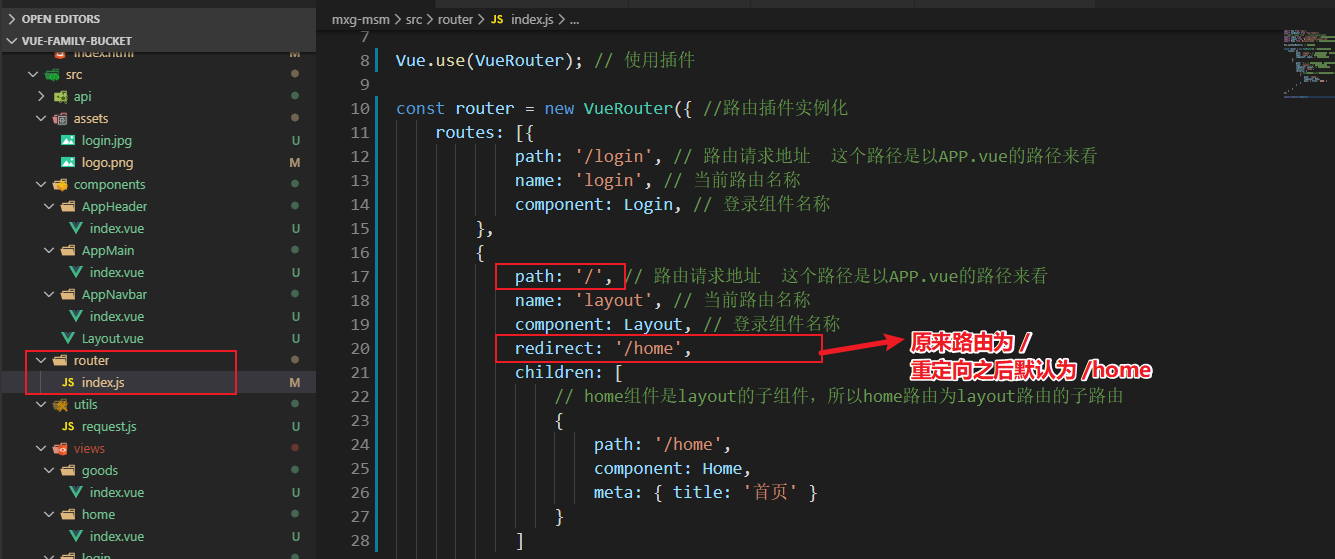Click the path: '/' code on line 17
Screen dimensions: 1335x559
click(x=564, y=276)
